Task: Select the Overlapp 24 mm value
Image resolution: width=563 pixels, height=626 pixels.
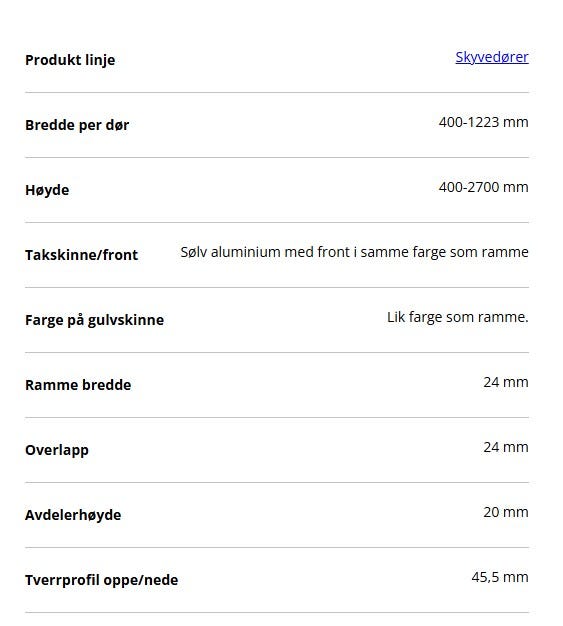Action: point(506,448)
